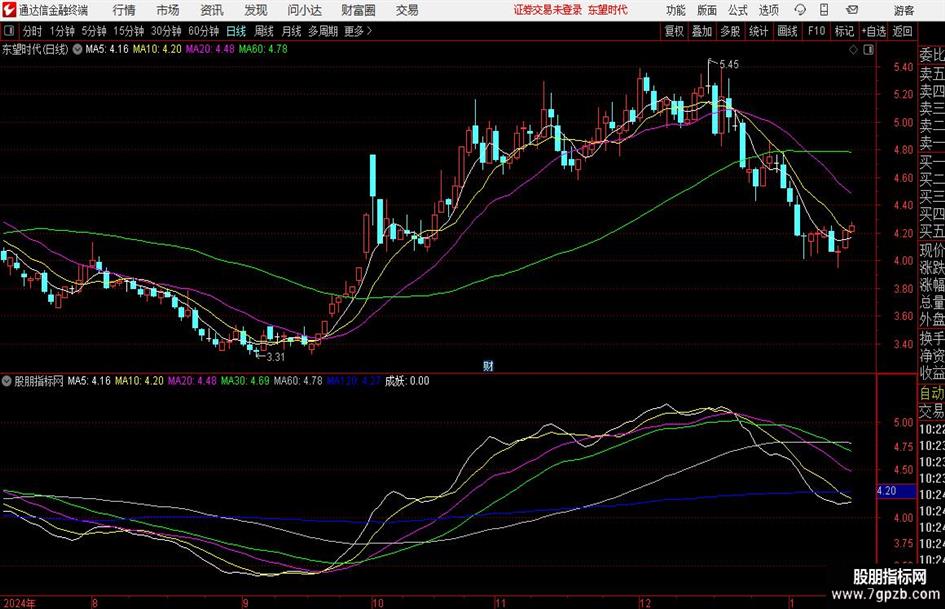Toggle the side panel icon at chart top-right
945x609 pixels.
(868, 49)
